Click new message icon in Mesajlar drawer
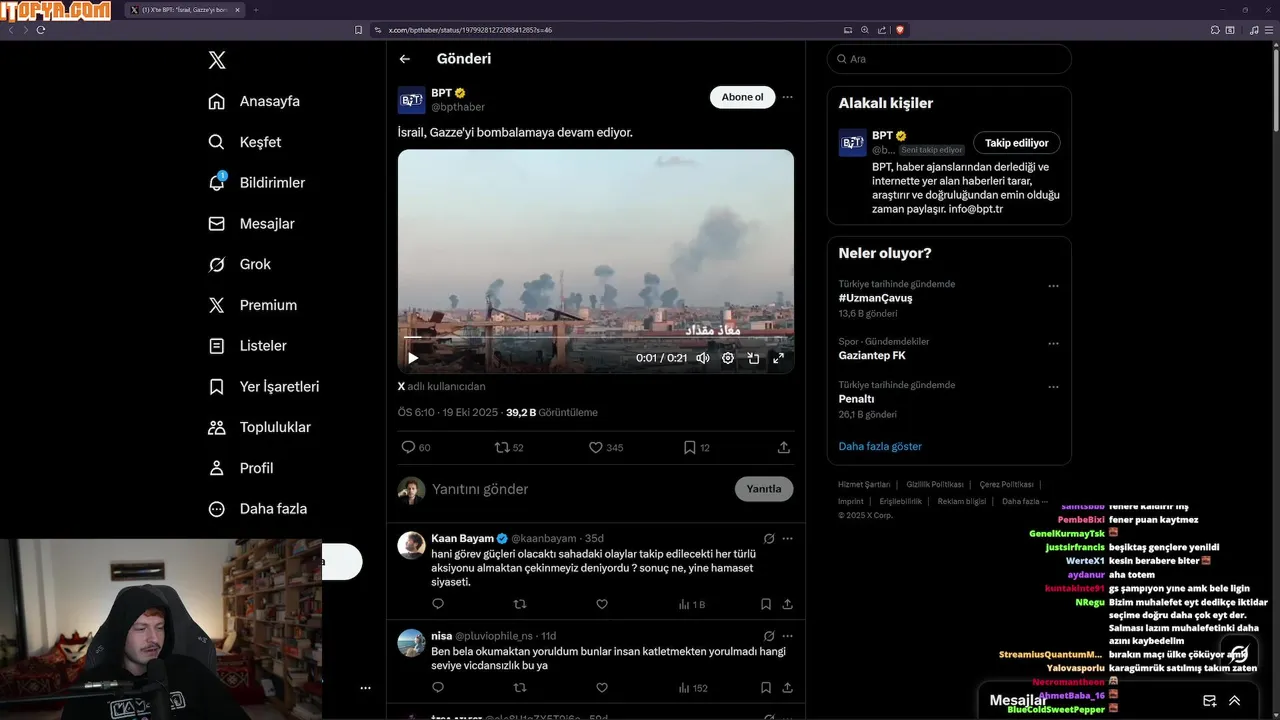Viewport: 1280px width, 720px height. click(1209, 701)
